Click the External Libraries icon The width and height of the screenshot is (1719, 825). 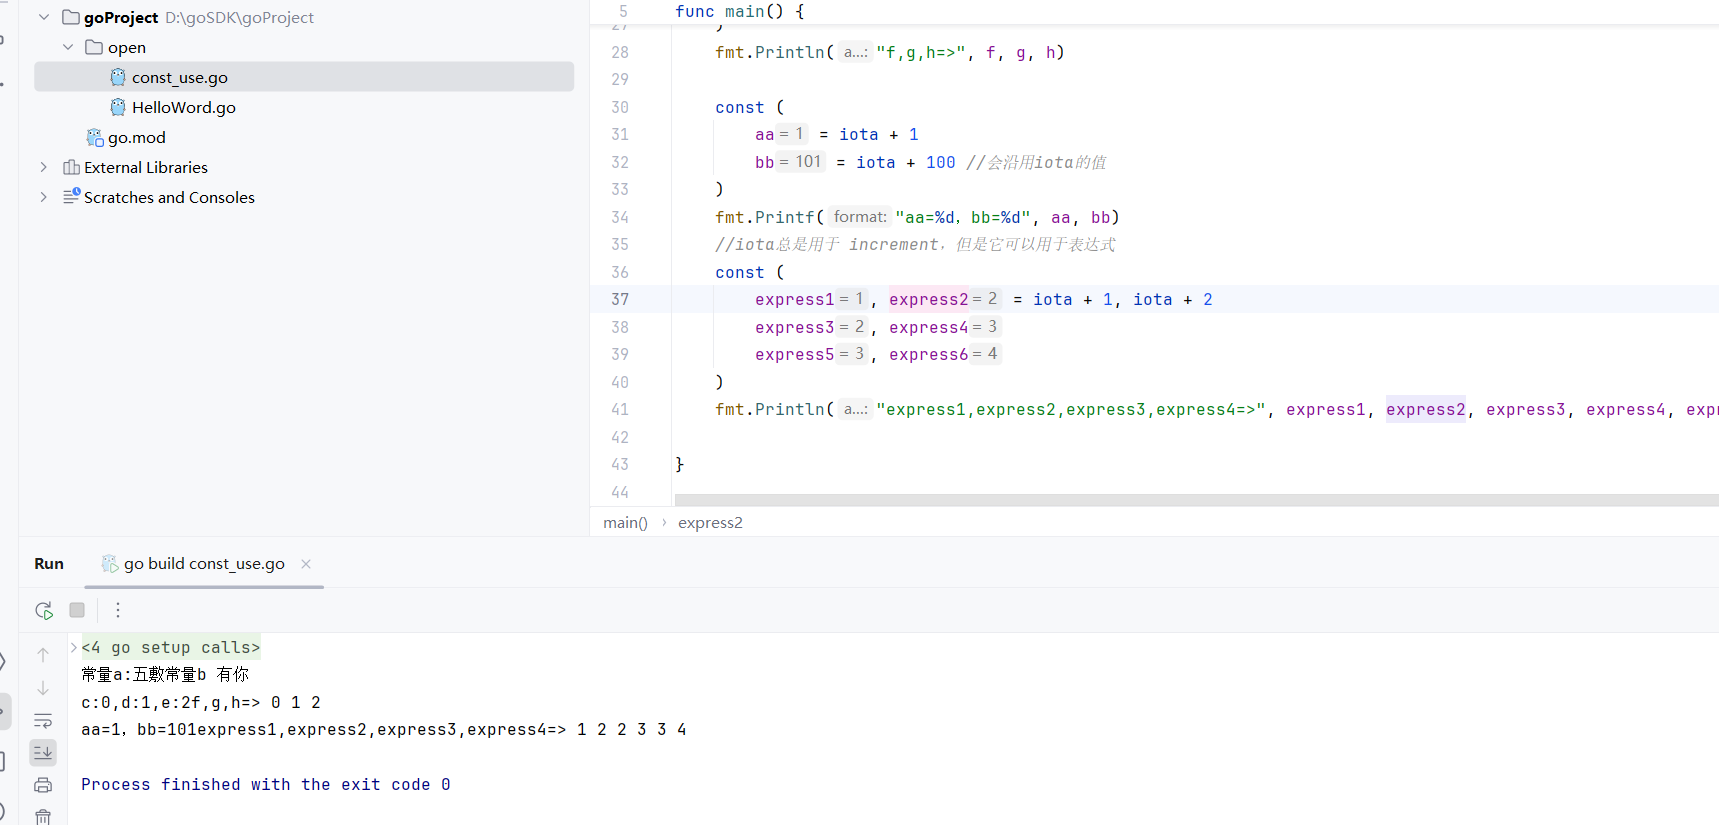click(x=71, y=167)
